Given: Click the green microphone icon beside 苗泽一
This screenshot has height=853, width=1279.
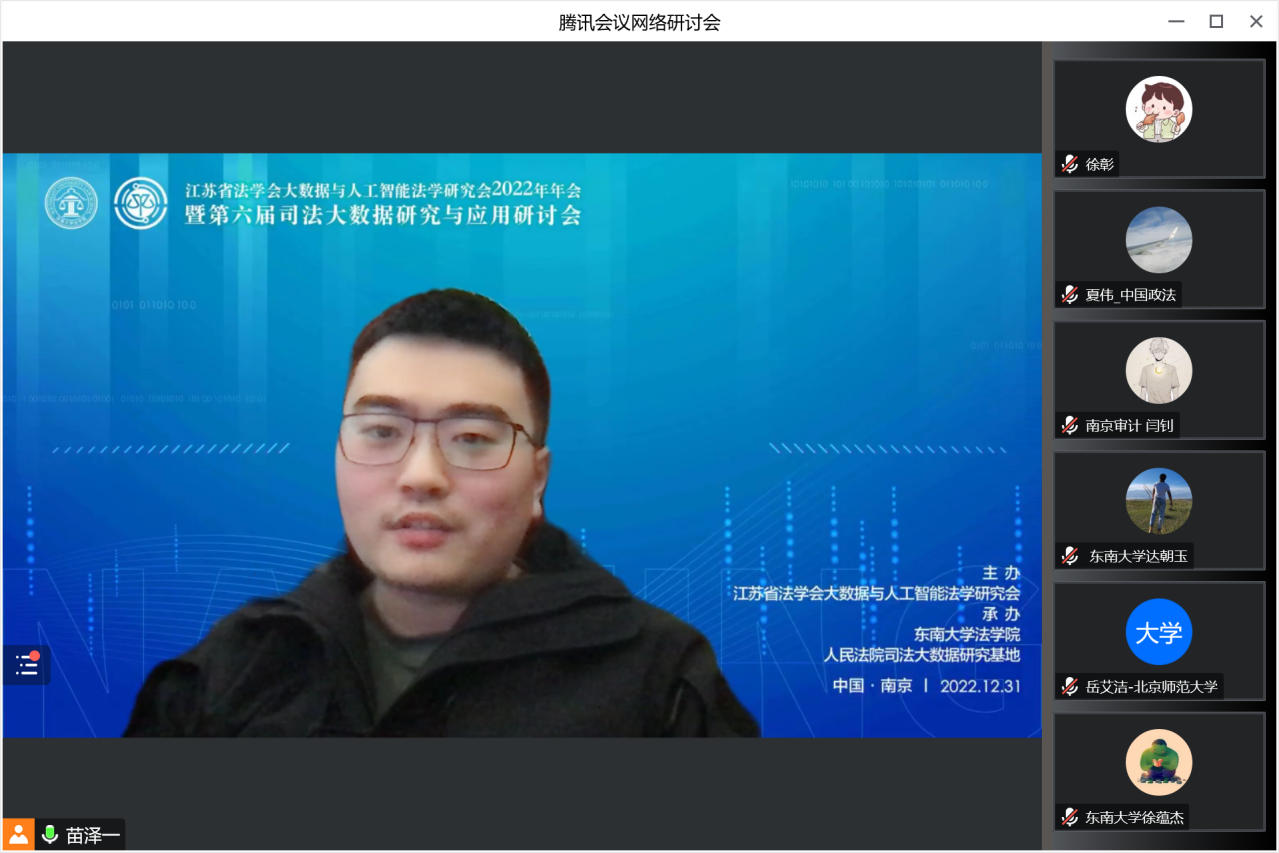Looking at the screenshot, I should pyautogui.click(x=50, y=835).
